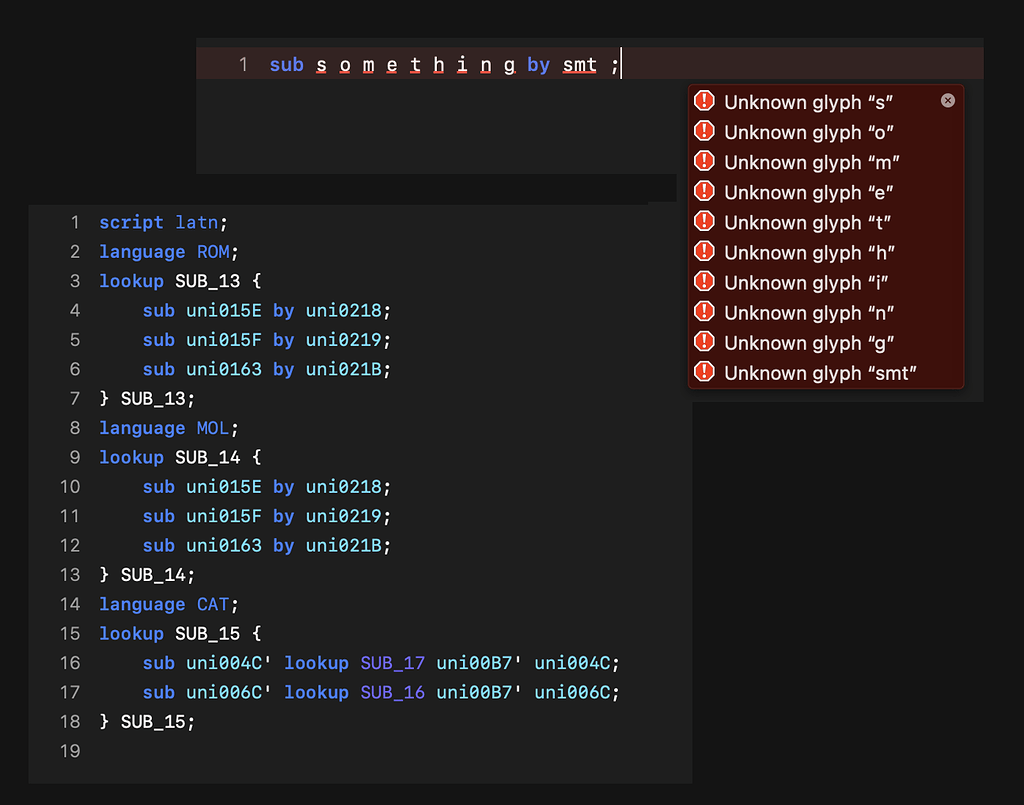Click the error icon beside Unknown glyph "h"
Screen dimensions: 1024x805
point(704,252)
